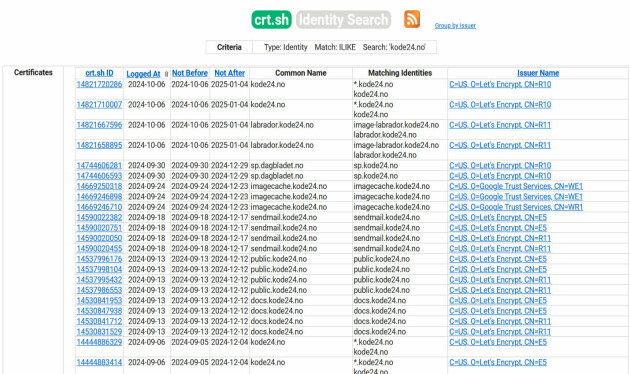Click the Logged At sort arrow
The image size is (630, 374).
point(166,74)
